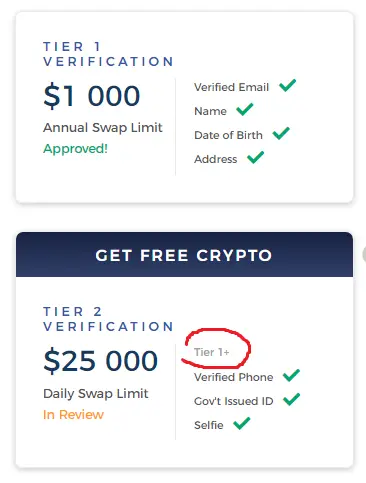Click the Verified Email green checkmark
The image size is (366, 483).
287,85
